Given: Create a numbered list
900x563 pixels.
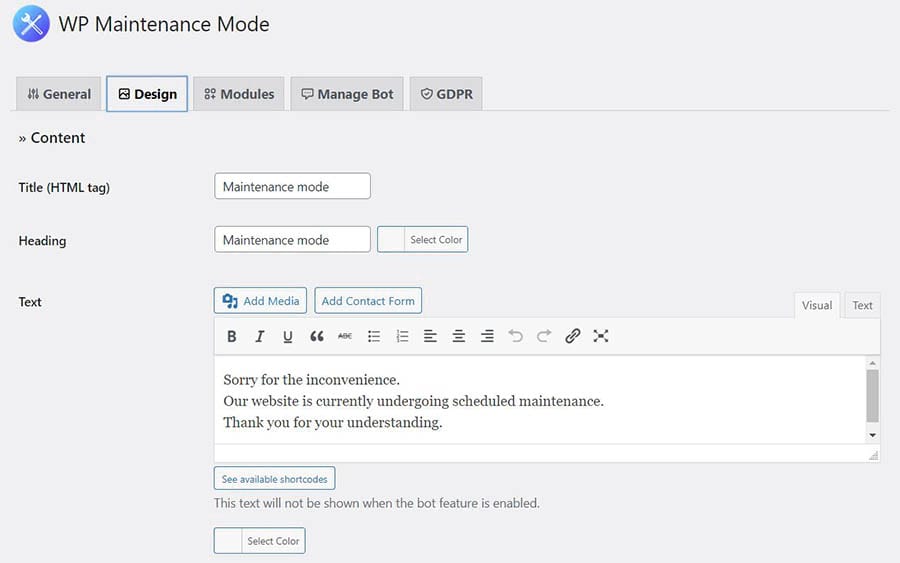Looking at the screenshot, I should (402, 337).
